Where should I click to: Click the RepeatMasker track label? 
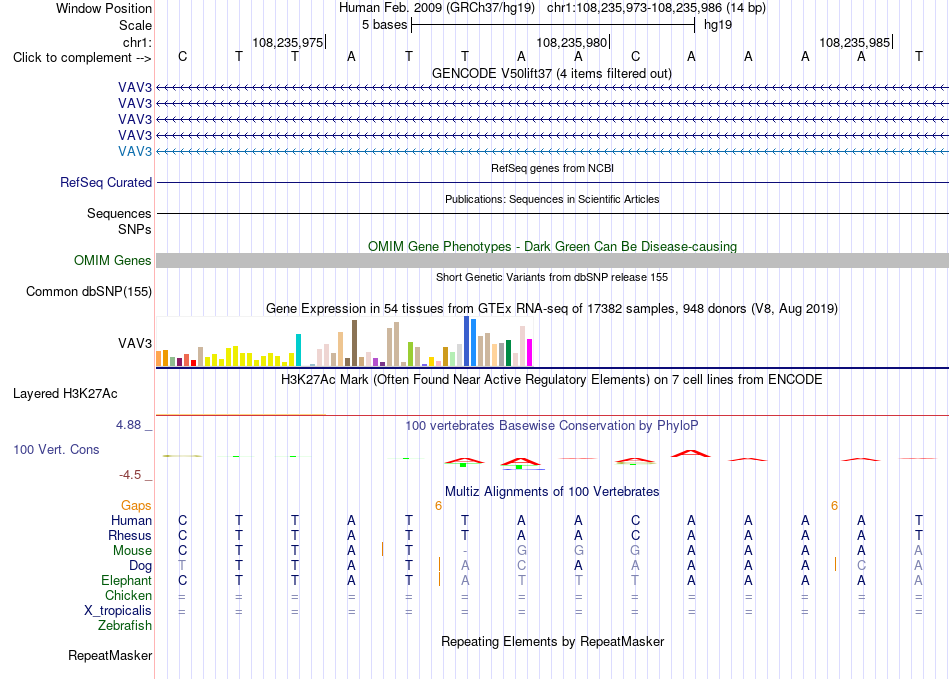(110, 655)
